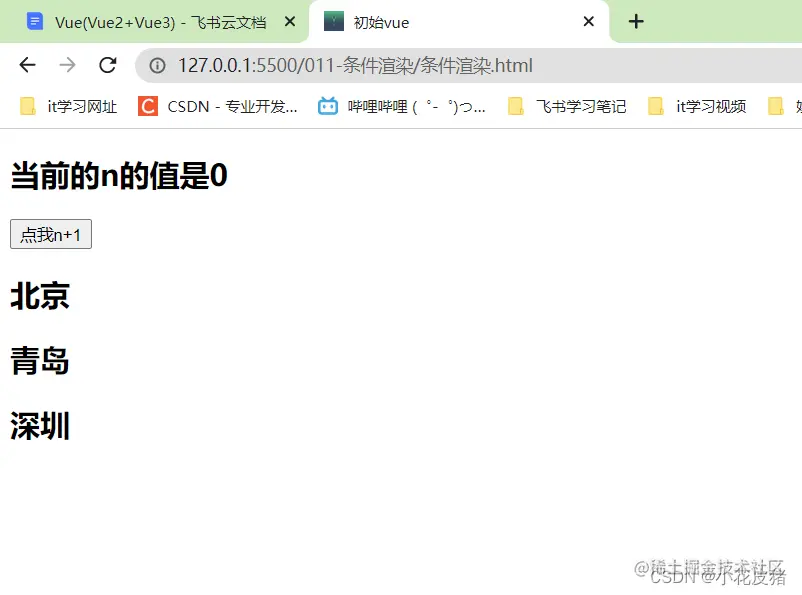
Task: Open the CSDN - 专业开发 bookmark
Action: [212, 106]
